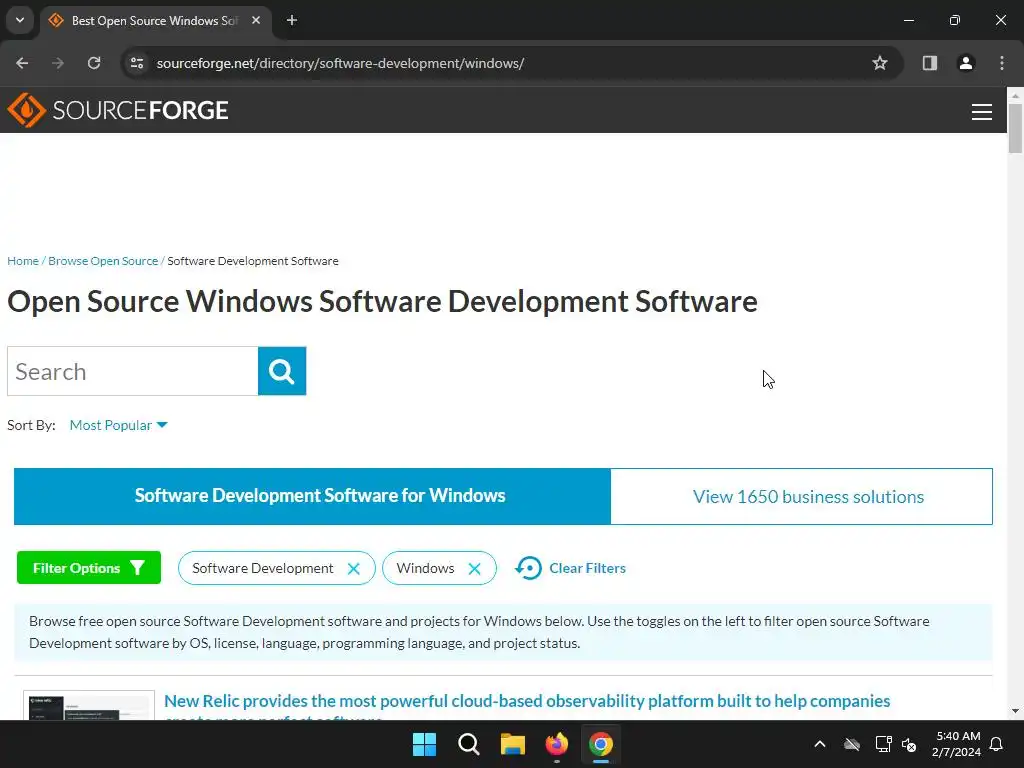Click the muted volume tray icon

(x=909, y=744)
